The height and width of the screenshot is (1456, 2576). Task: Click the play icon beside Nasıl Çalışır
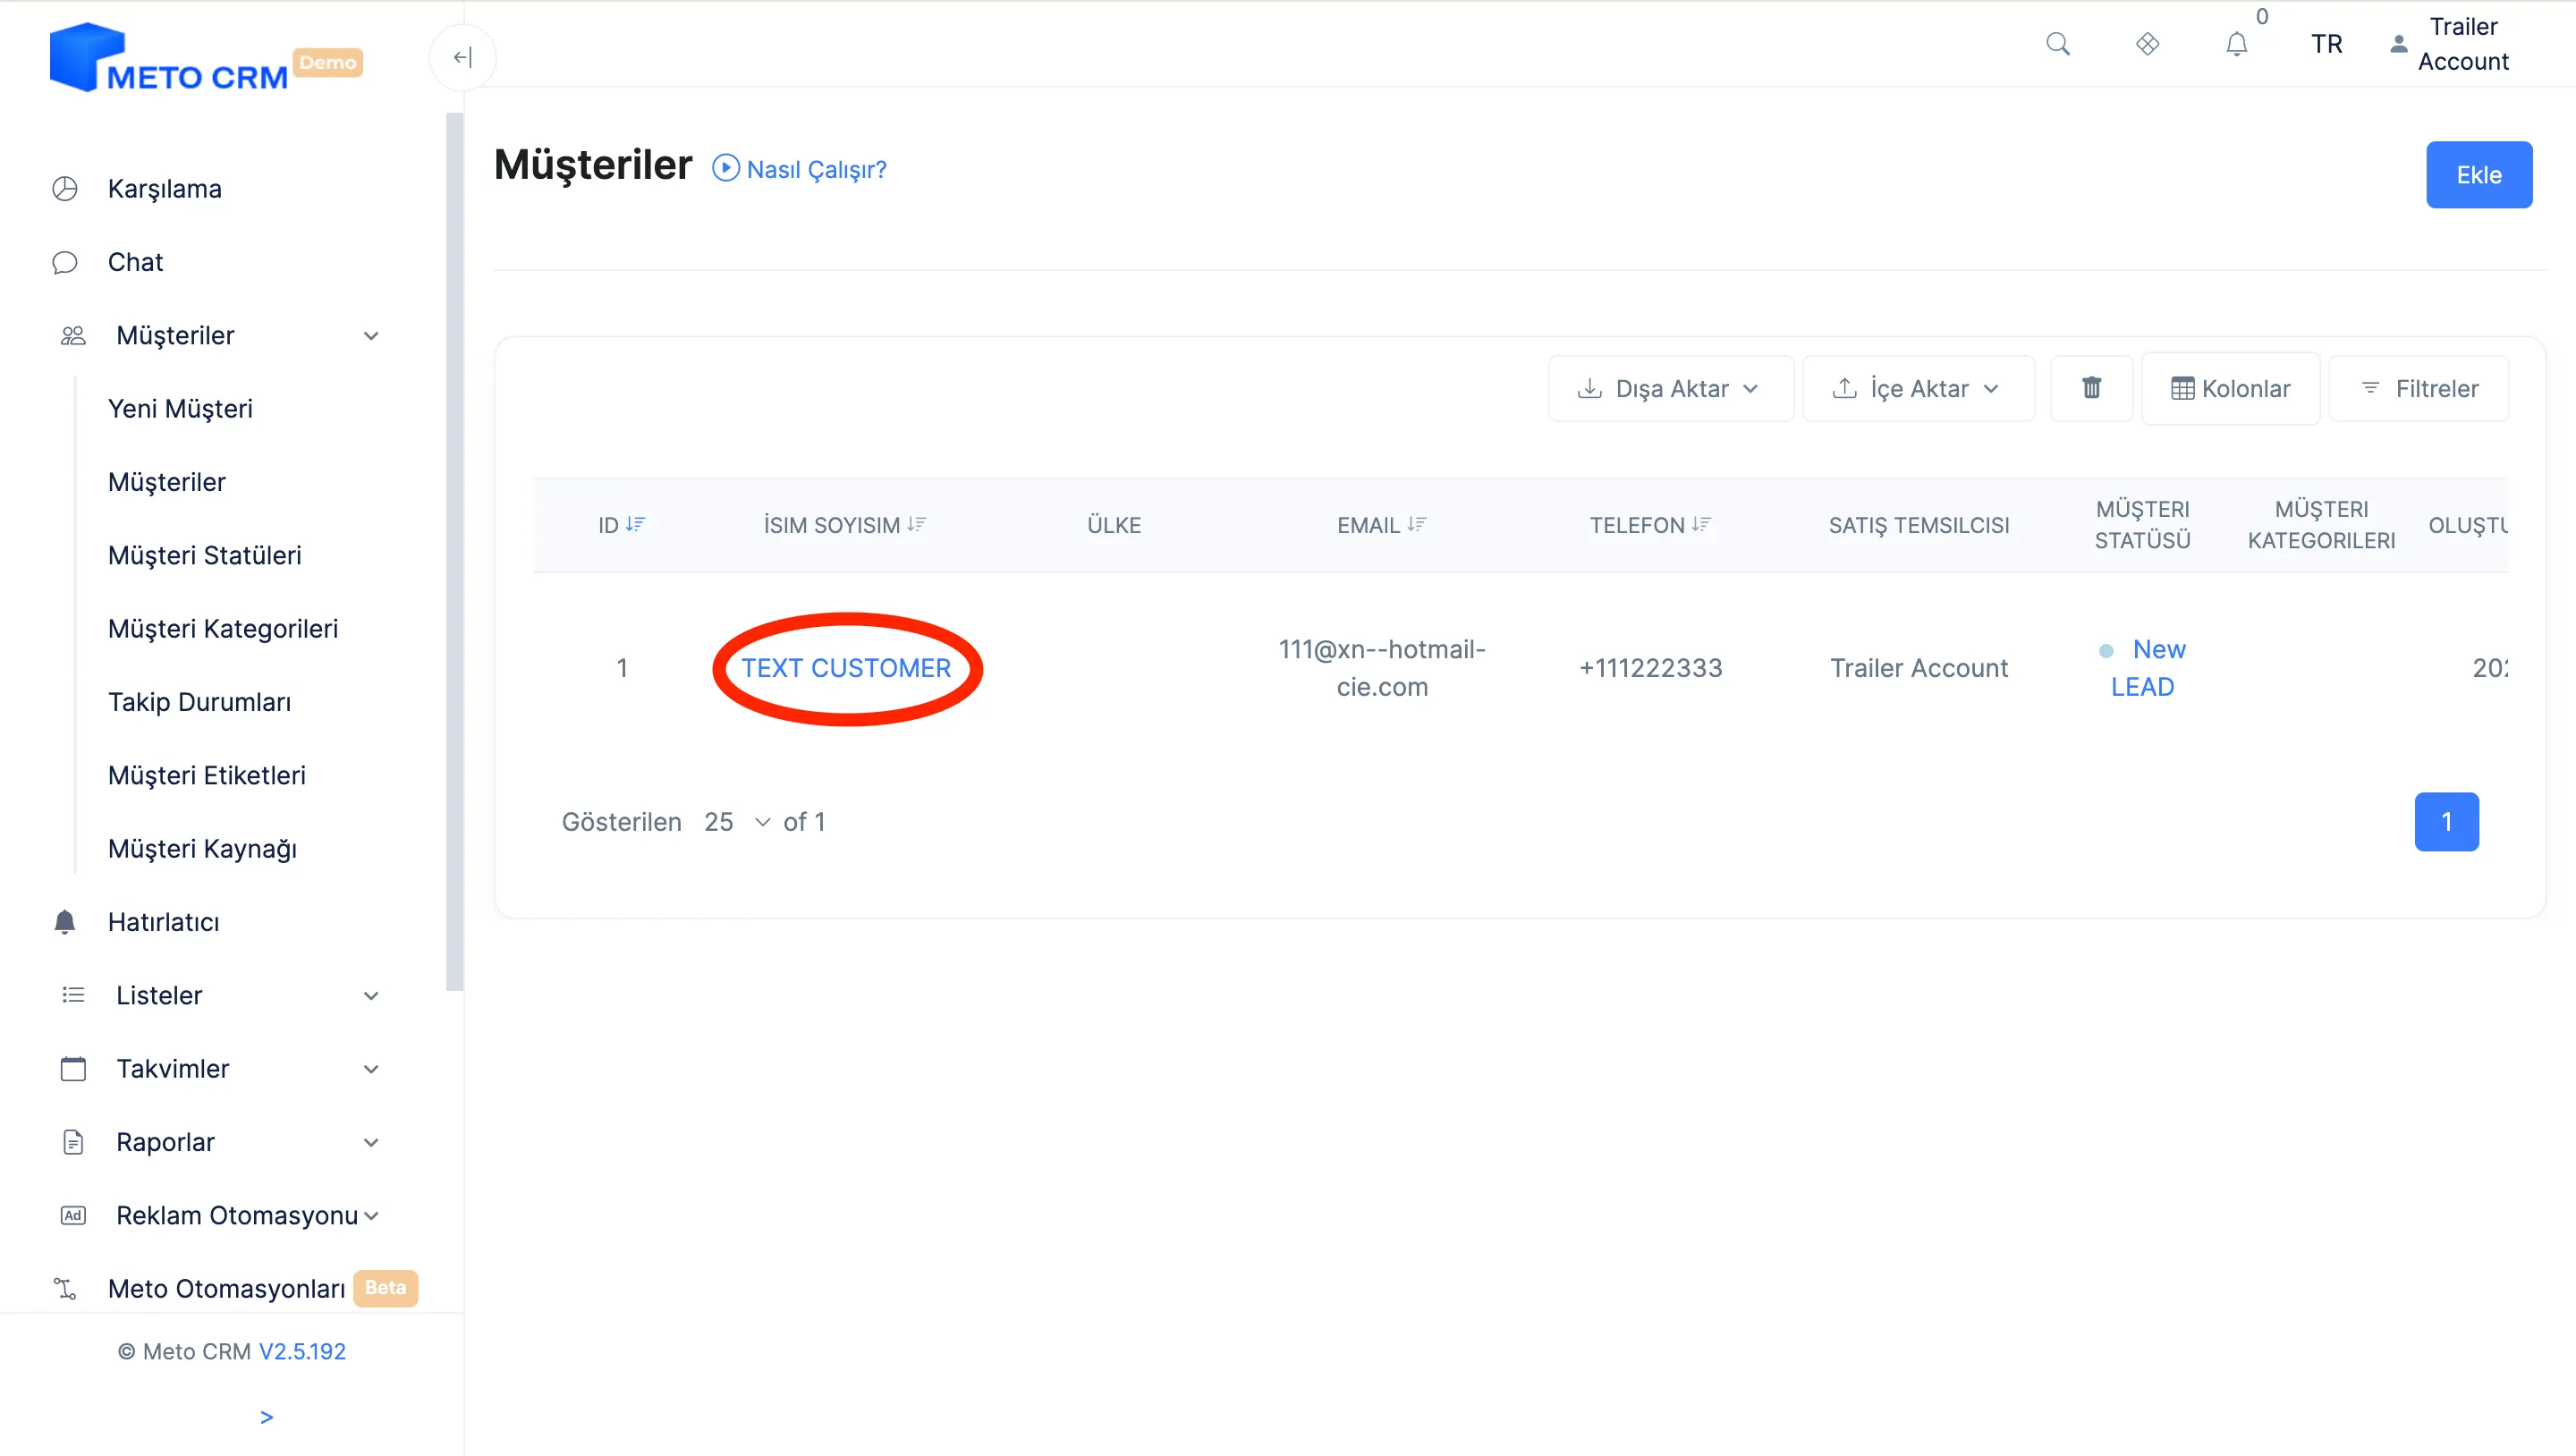pyautogui.click(x=726, y=168)
